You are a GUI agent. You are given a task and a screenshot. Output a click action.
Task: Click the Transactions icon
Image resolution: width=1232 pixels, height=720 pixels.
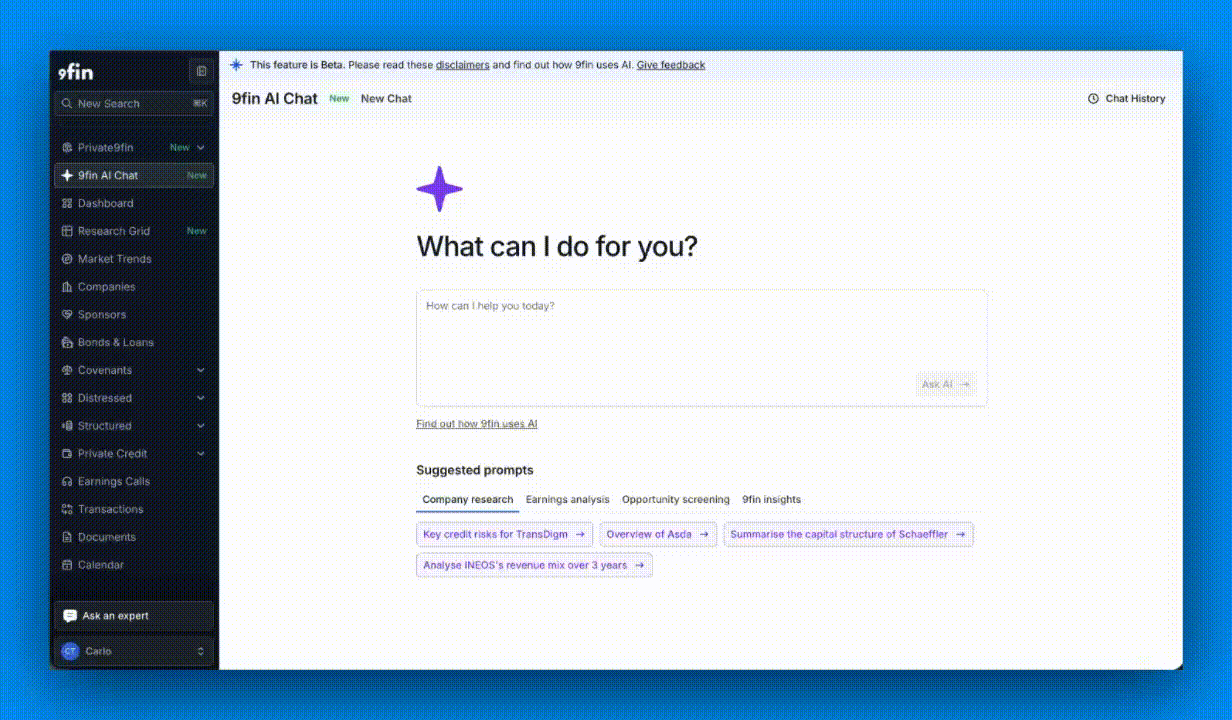(67, 509)
